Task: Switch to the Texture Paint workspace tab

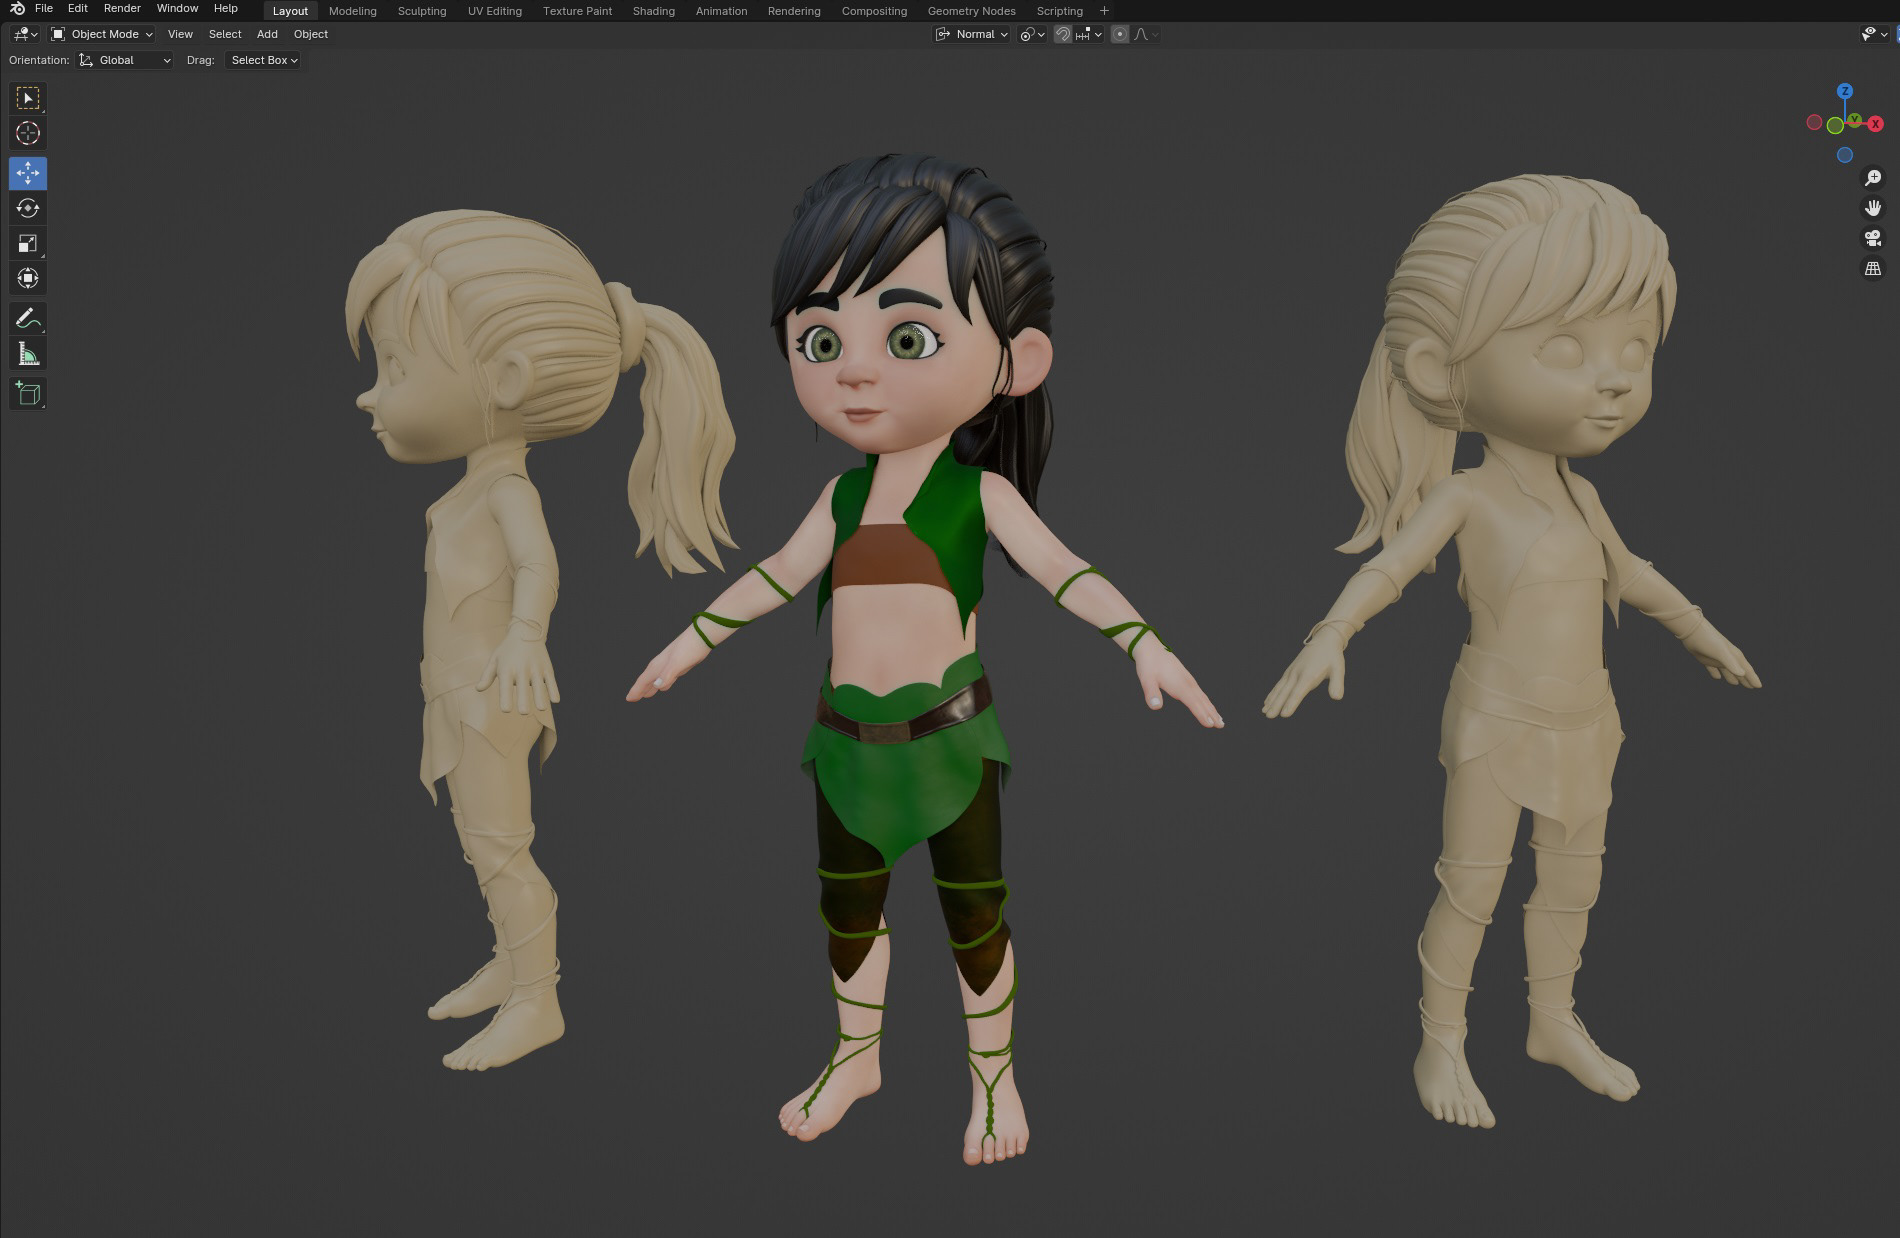Action: coord(577,11)
